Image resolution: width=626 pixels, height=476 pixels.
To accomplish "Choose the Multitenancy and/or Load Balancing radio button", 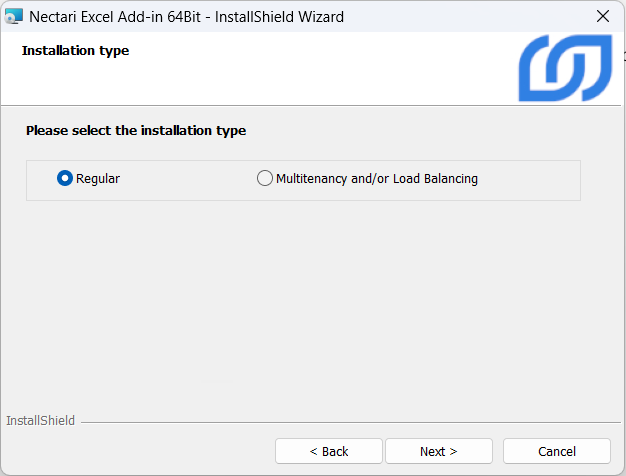I will point(265,179).
